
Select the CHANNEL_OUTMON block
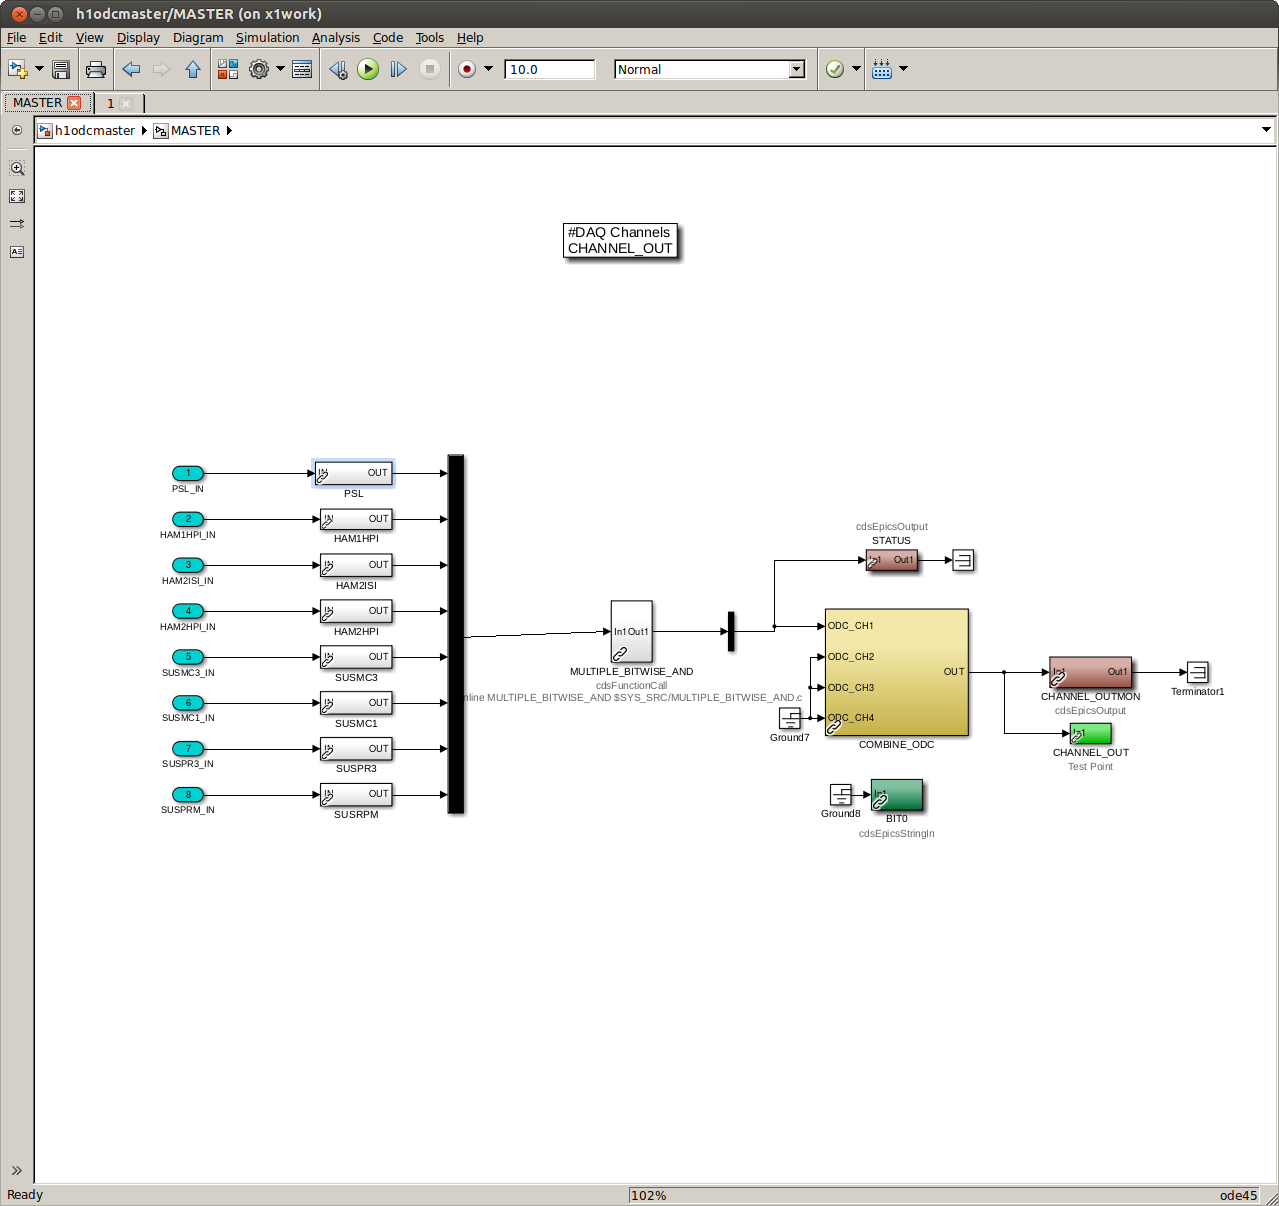tap(1090, 672)
